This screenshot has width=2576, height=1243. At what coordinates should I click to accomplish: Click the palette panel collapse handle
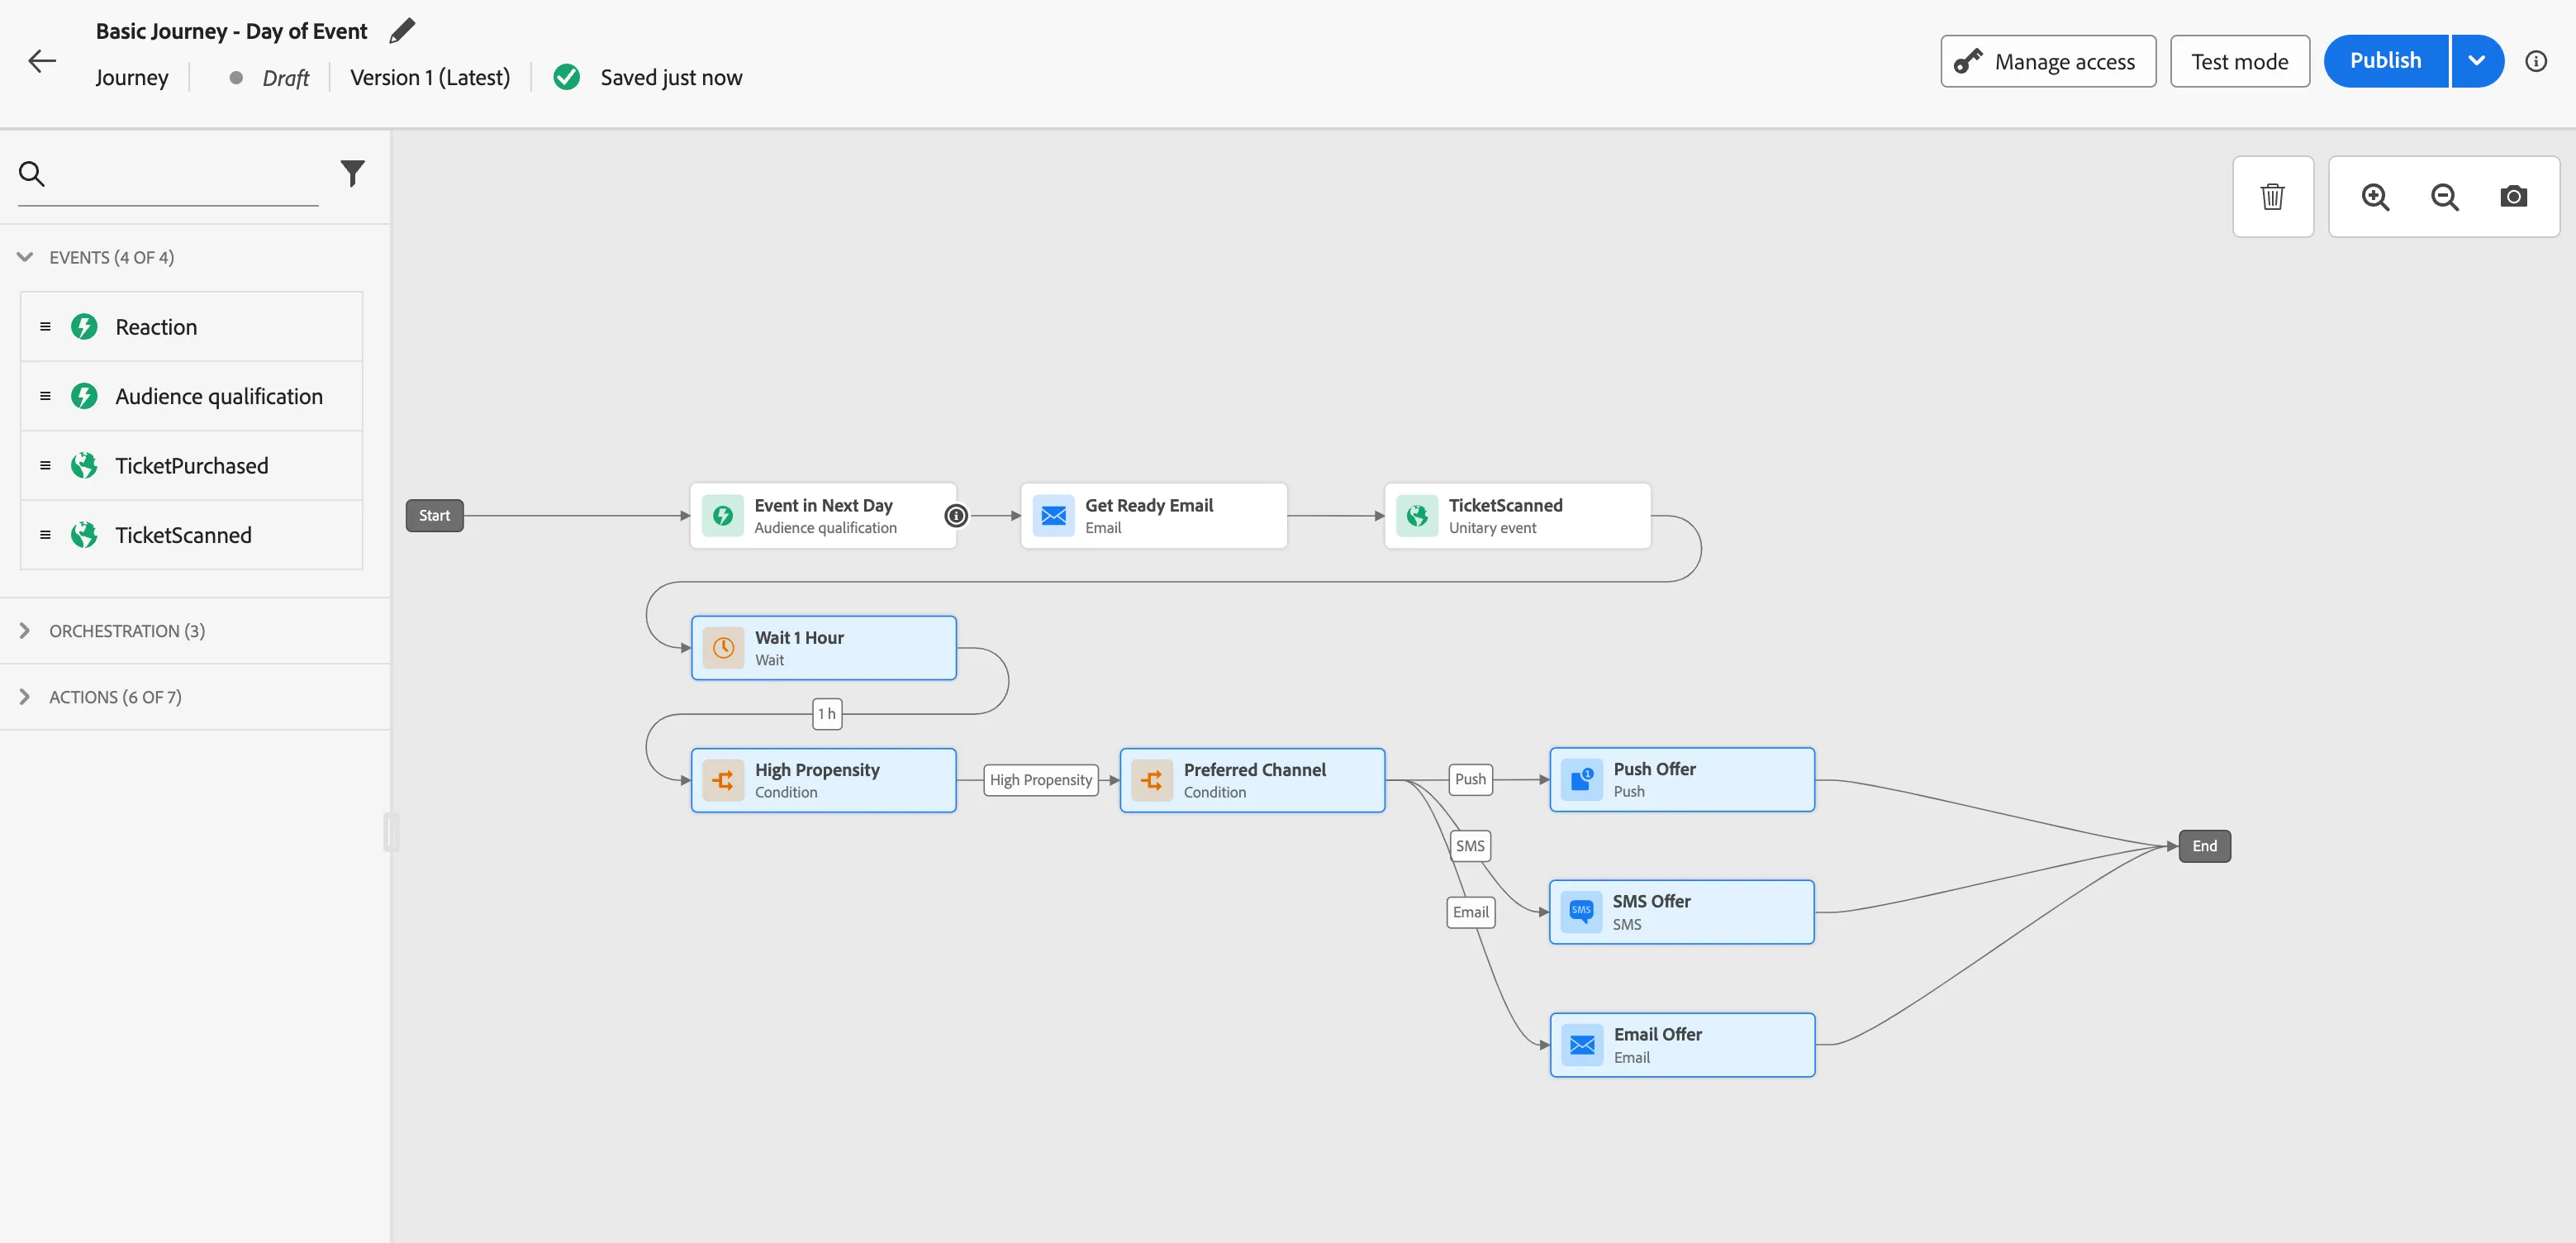[x=391, y=832]
